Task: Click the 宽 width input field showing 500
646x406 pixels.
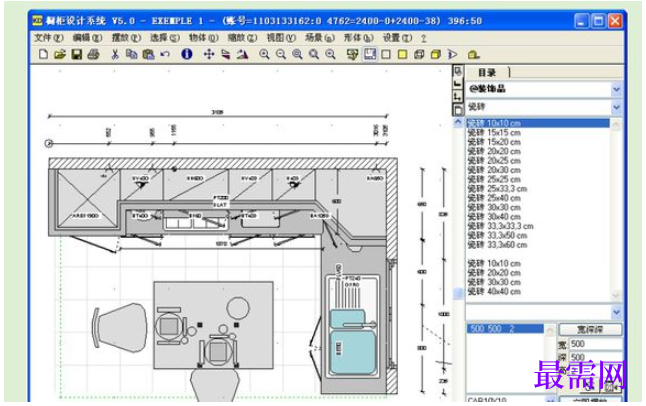Action: click(595, 344)
